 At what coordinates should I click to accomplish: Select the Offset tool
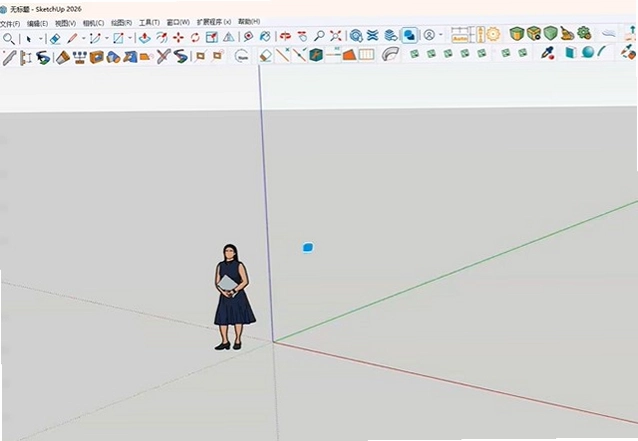point(162,38)
